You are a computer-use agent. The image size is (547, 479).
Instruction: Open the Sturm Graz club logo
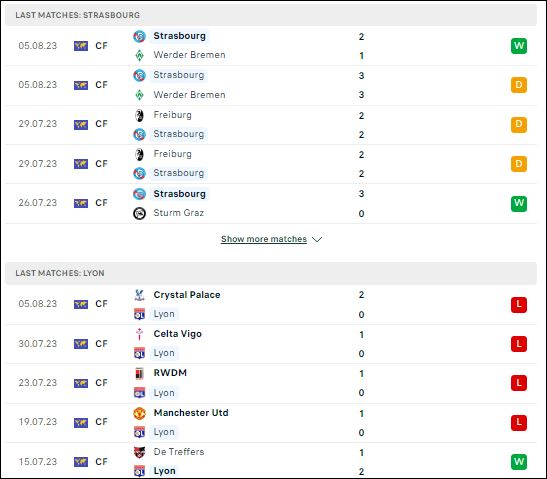(x=139, y=213)
